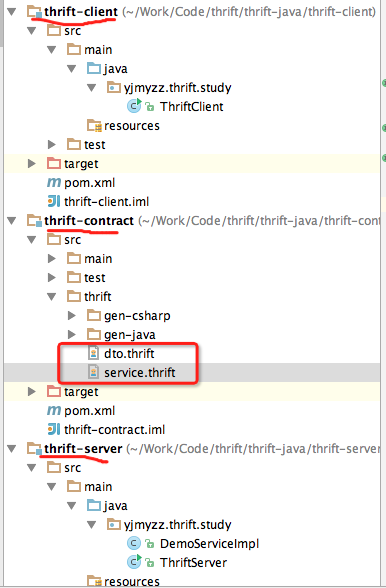Click resources folder icon under thrift-client
The width and height of the screenshot is (386, 588).
pos(94,126)
